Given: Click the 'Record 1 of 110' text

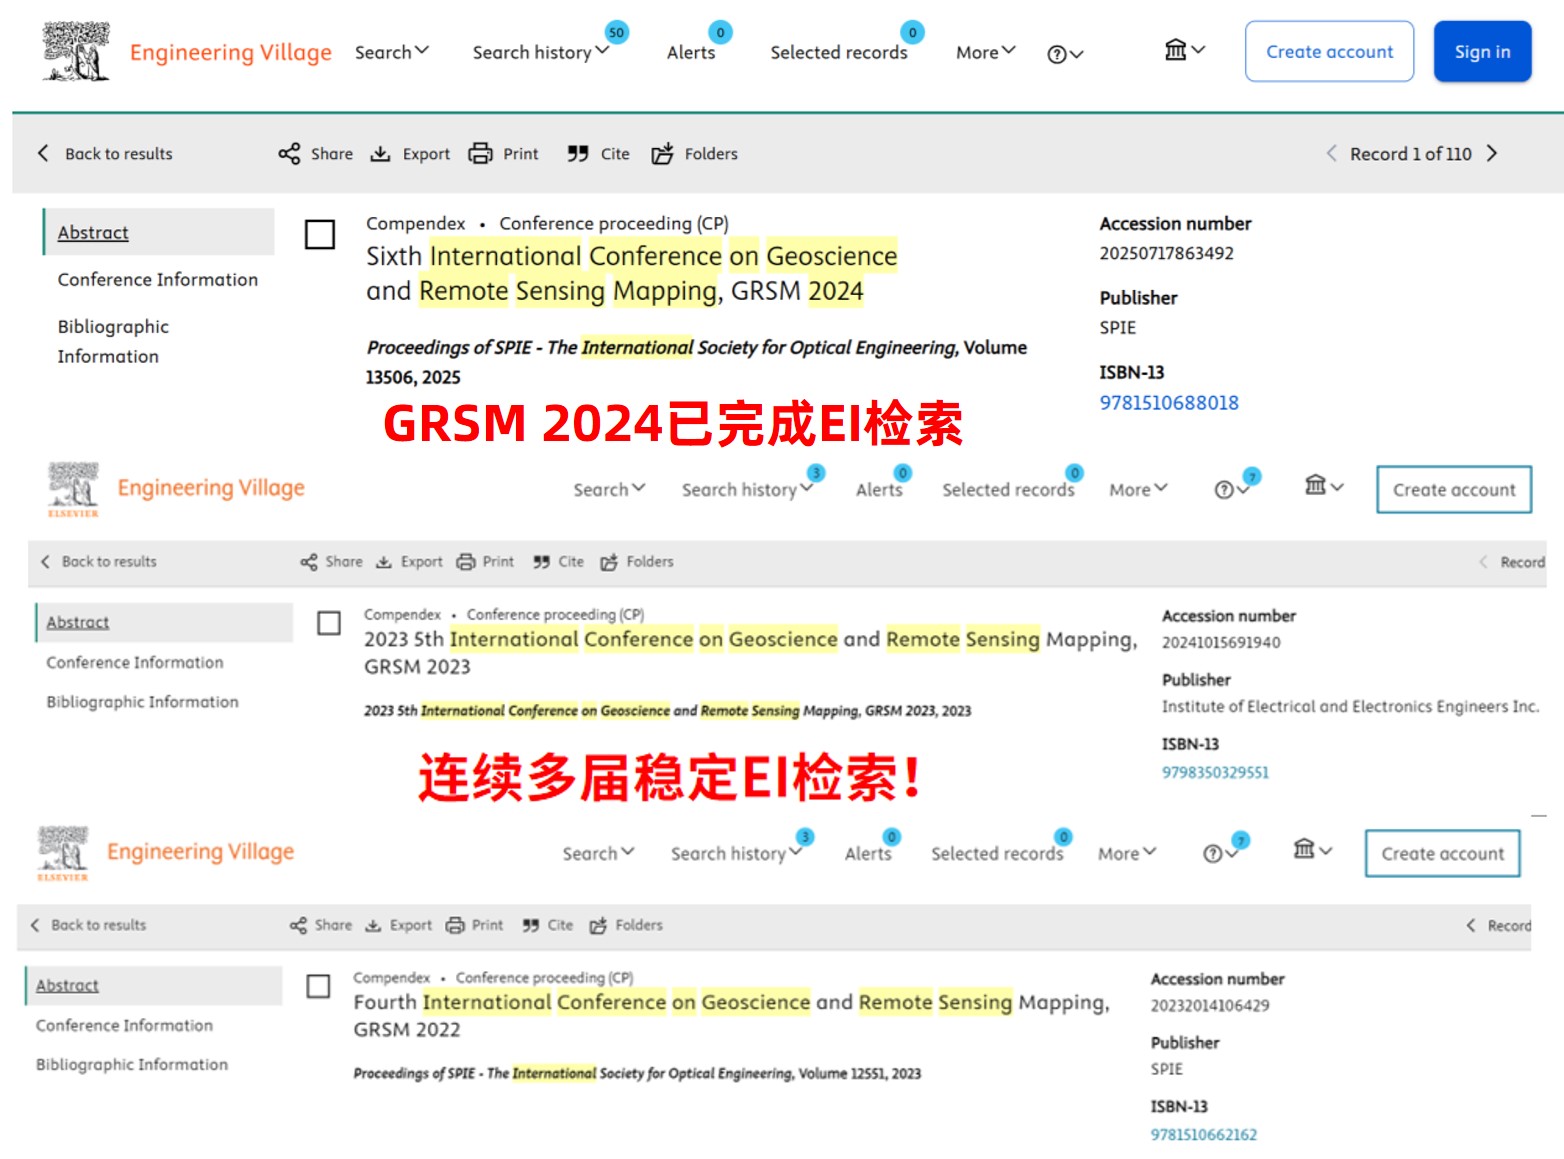Looking at the screenshot, I should coord(1411,154).
